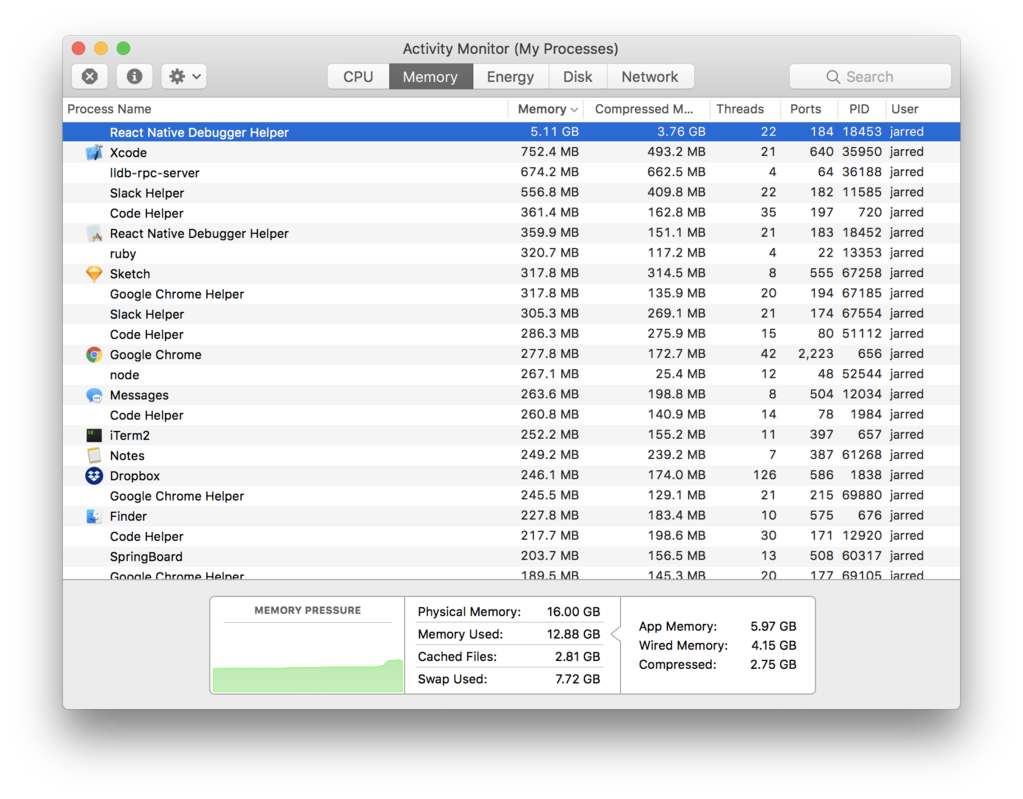Click the Finder face icon
Viewport: 1023px width, 799px height.
(x=94, y=516)
